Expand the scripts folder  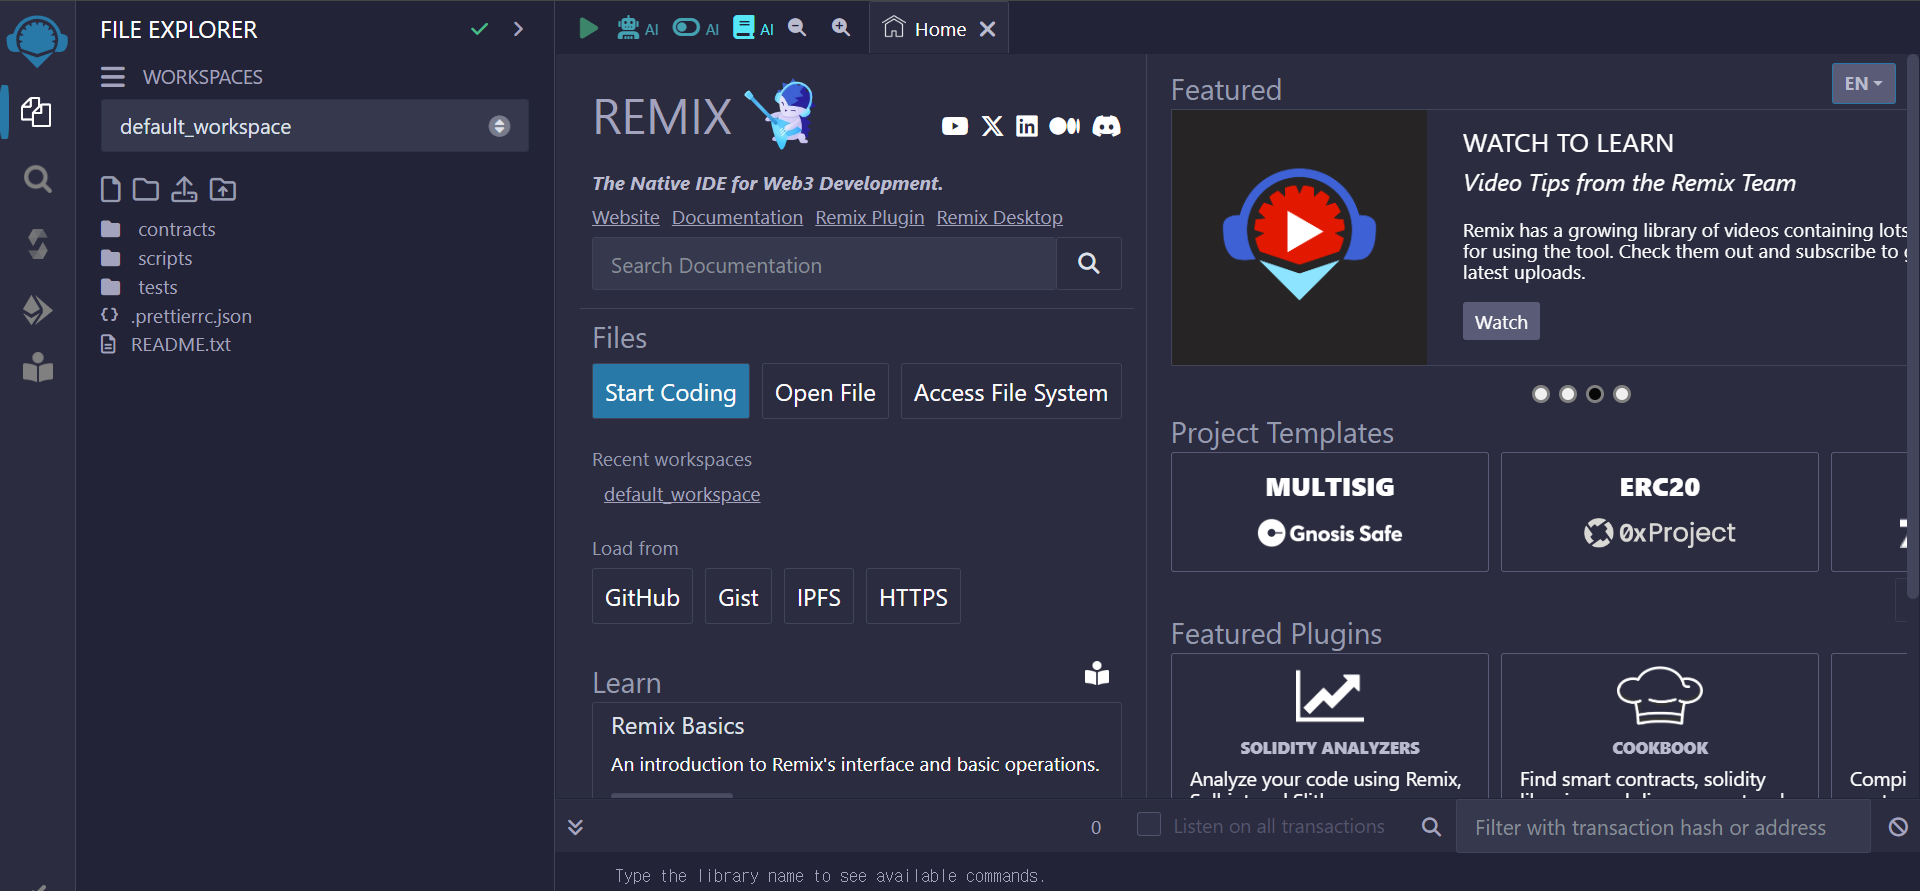coord(165,258)
